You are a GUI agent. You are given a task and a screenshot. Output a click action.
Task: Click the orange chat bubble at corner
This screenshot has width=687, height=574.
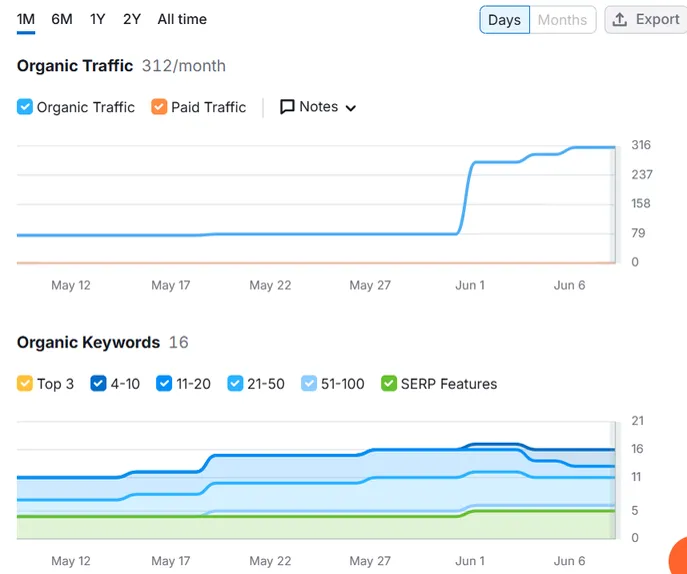pyautogui.click(x=678, y=556)
